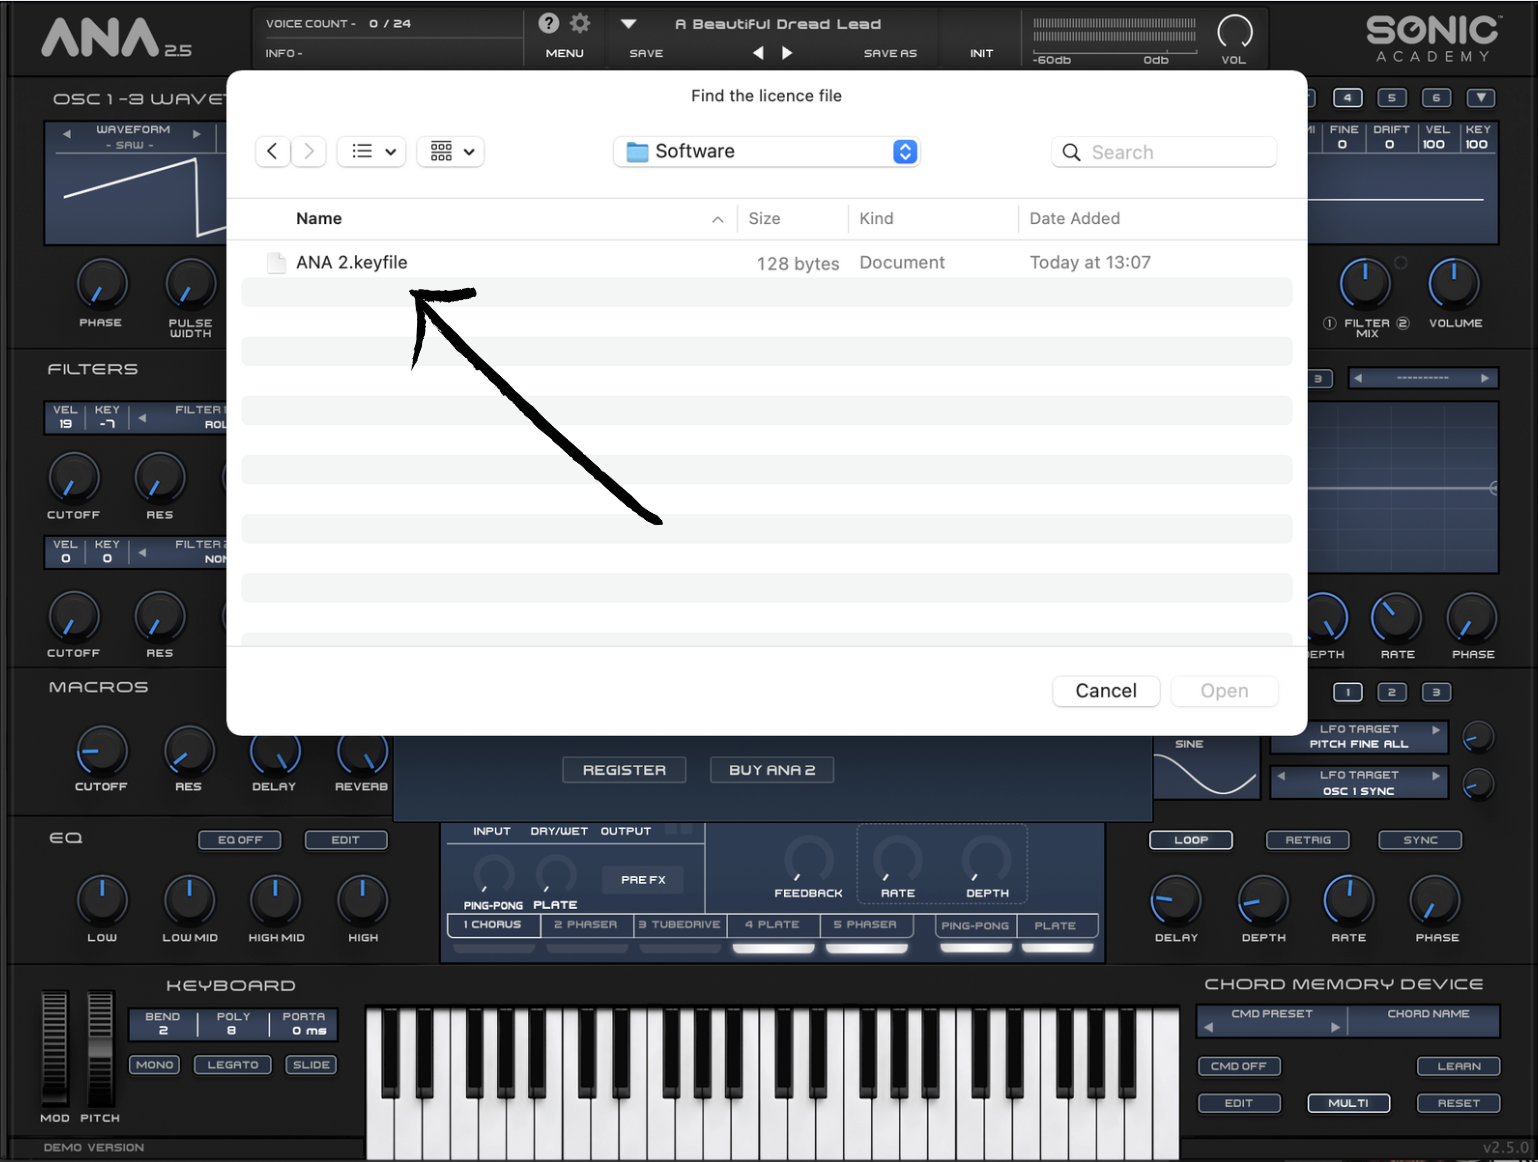Click the BUY ANA 2 button
The height and width of the screenshot is (1162, 1538).
coord(772,770)
